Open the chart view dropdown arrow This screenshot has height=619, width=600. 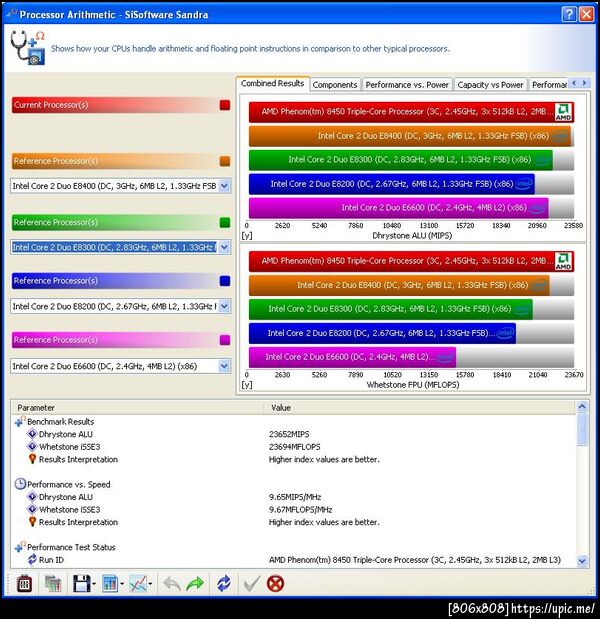122,584
